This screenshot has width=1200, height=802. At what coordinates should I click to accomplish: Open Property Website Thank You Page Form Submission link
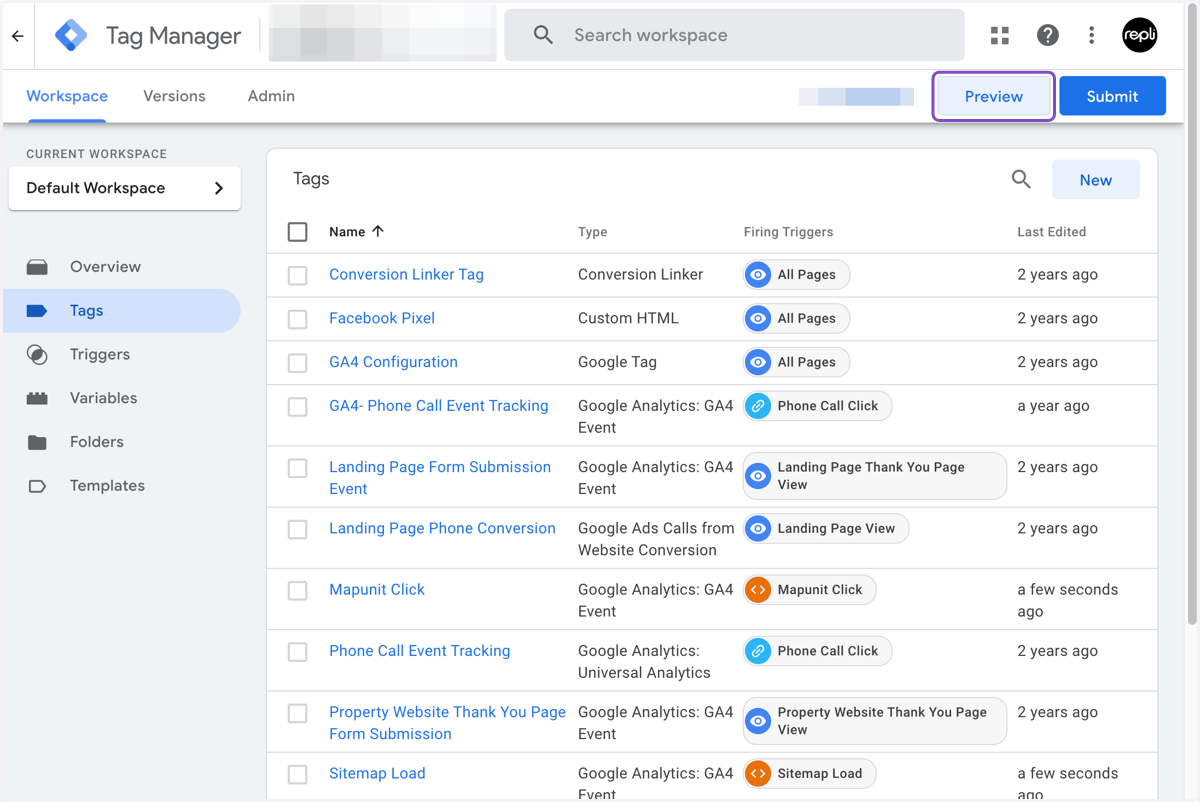click(x=447, y=723)
